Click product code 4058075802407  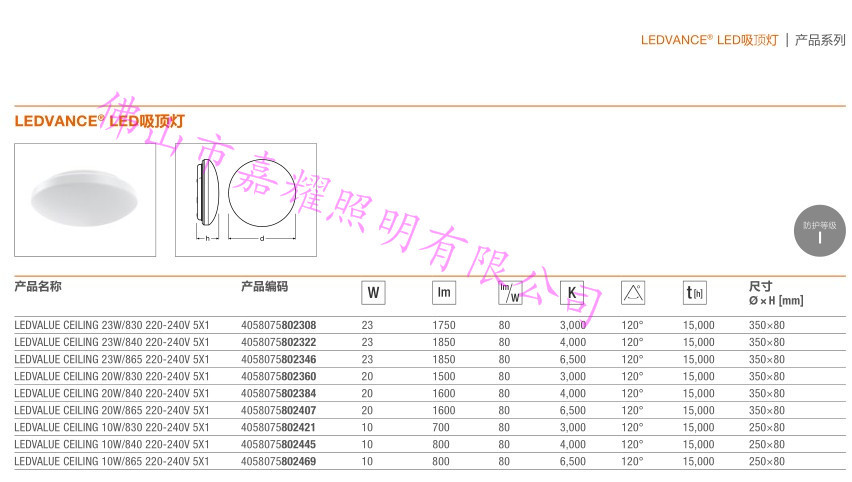coord(279,410)
